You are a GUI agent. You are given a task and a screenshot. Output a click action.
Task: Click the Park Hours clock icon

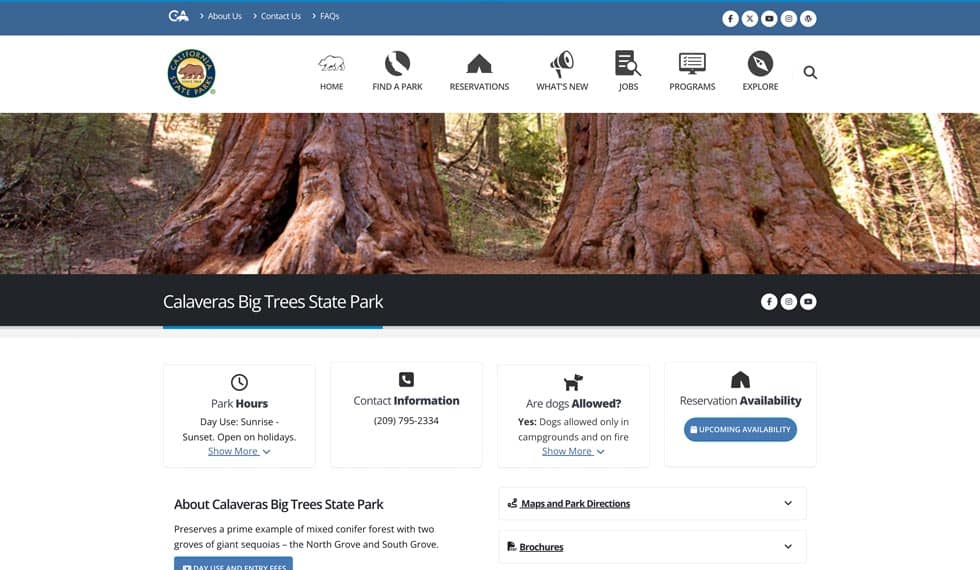(239, 382)
